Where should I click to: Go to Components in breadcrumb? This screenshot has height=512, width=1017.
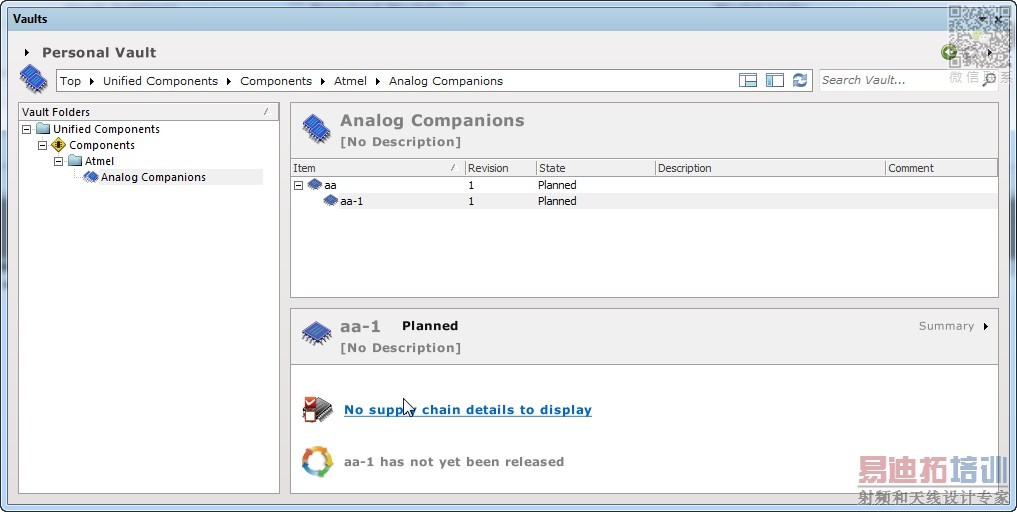coord(276,81)
